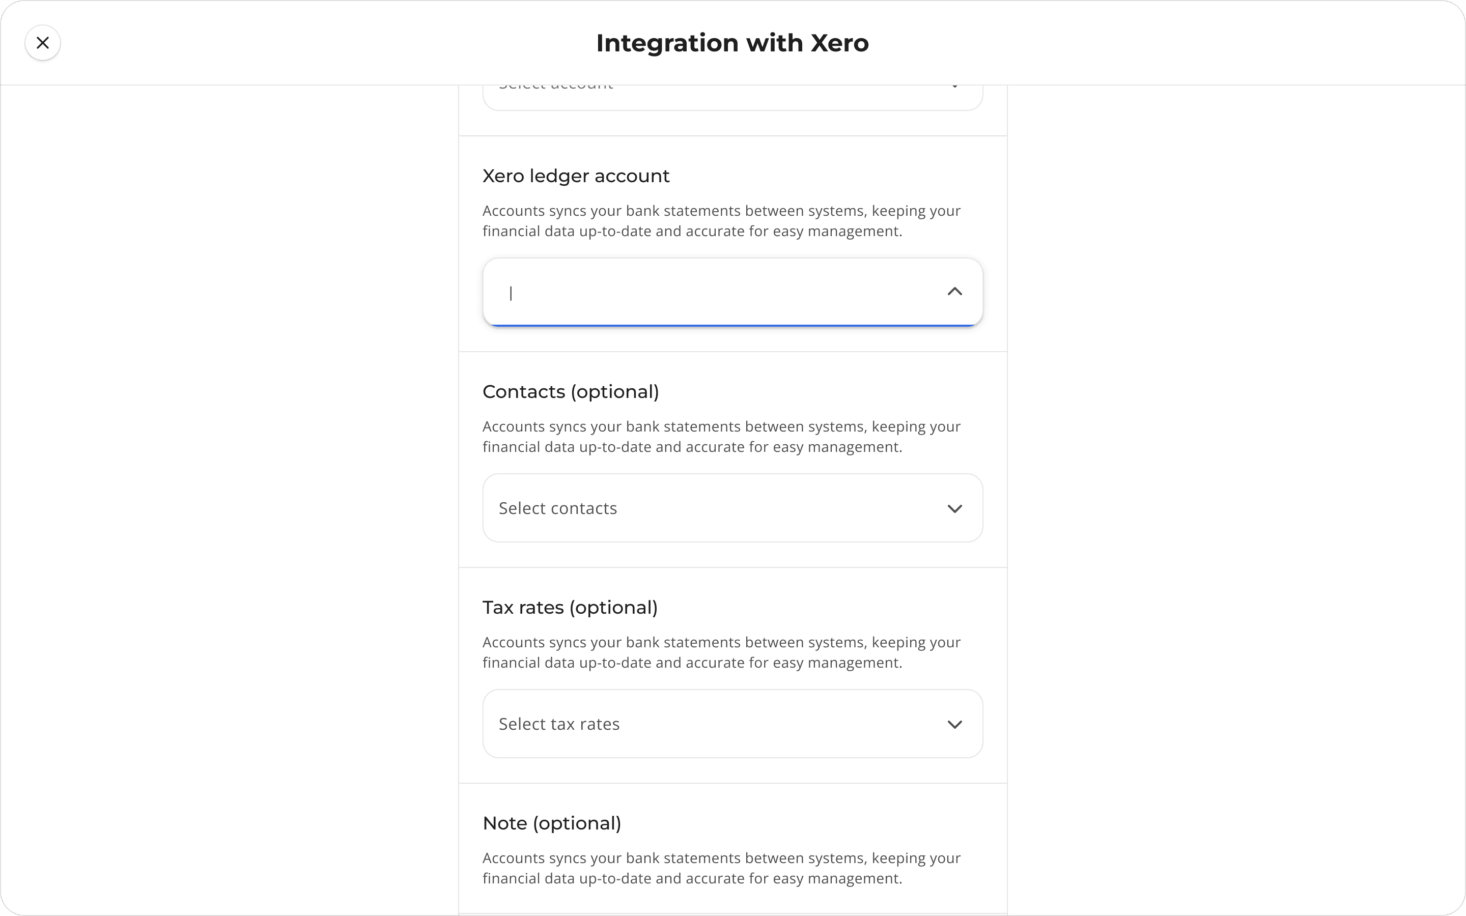Click the description under Xero ledger account
The image size is (1466, 916).
pyautogui.click(x=721, y=221)
